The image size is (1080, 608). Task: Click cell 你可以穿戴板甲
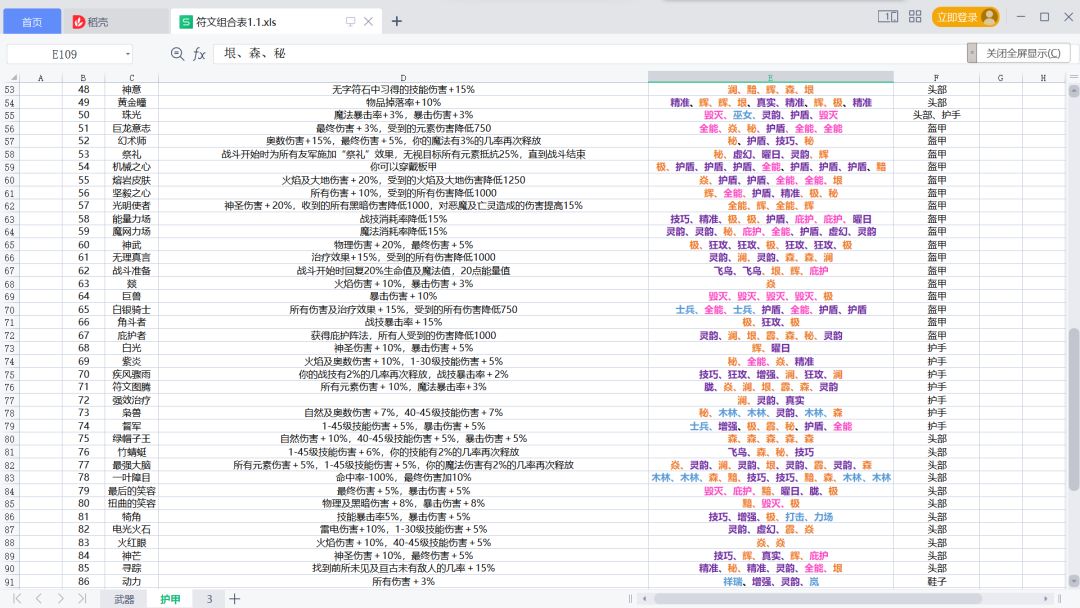(403, 167)
